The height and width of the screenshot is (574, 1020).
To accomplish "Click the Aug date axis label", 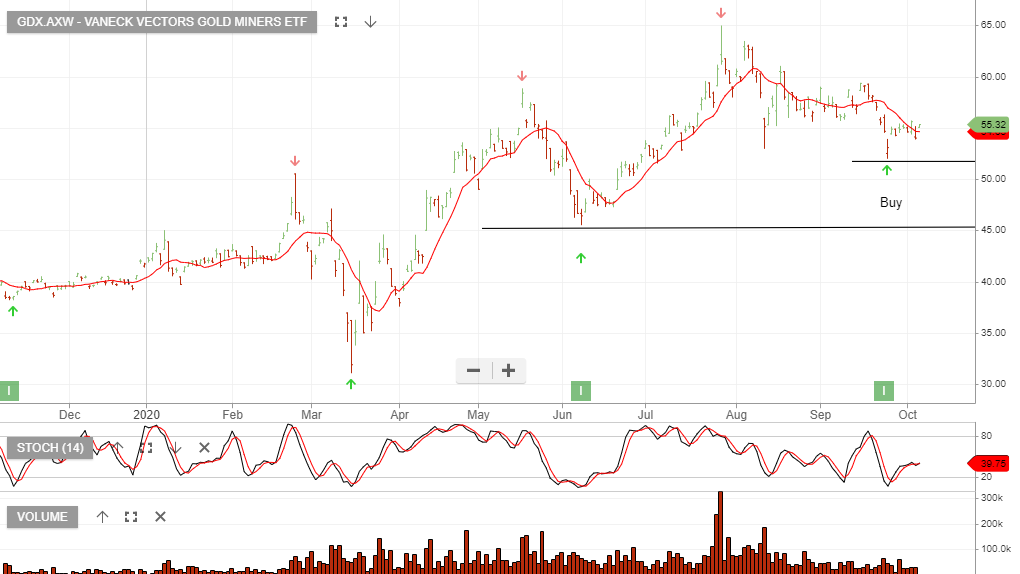I will 736,415.
